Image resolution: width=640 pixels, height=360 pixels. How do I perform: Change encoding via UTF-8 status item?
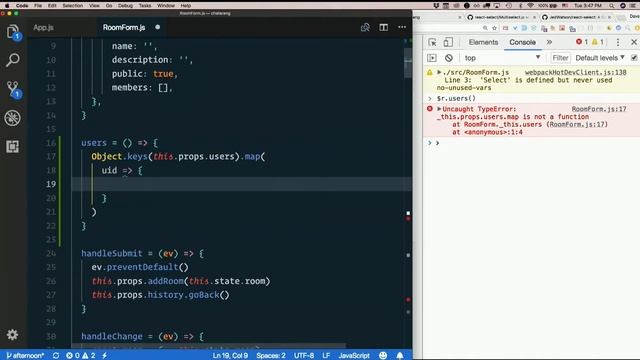(x=304, y=356)
